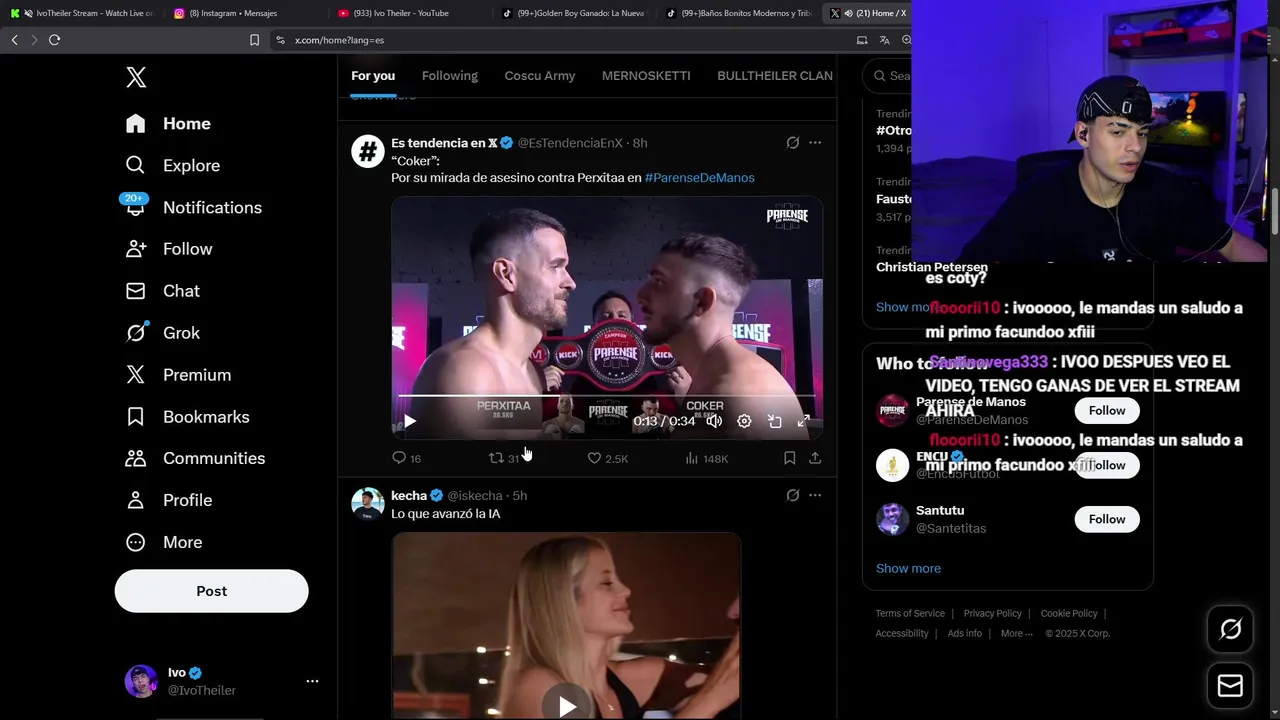Bookmark the Es tendencia post
The image size is (1280, 720).
coord(789,458)
